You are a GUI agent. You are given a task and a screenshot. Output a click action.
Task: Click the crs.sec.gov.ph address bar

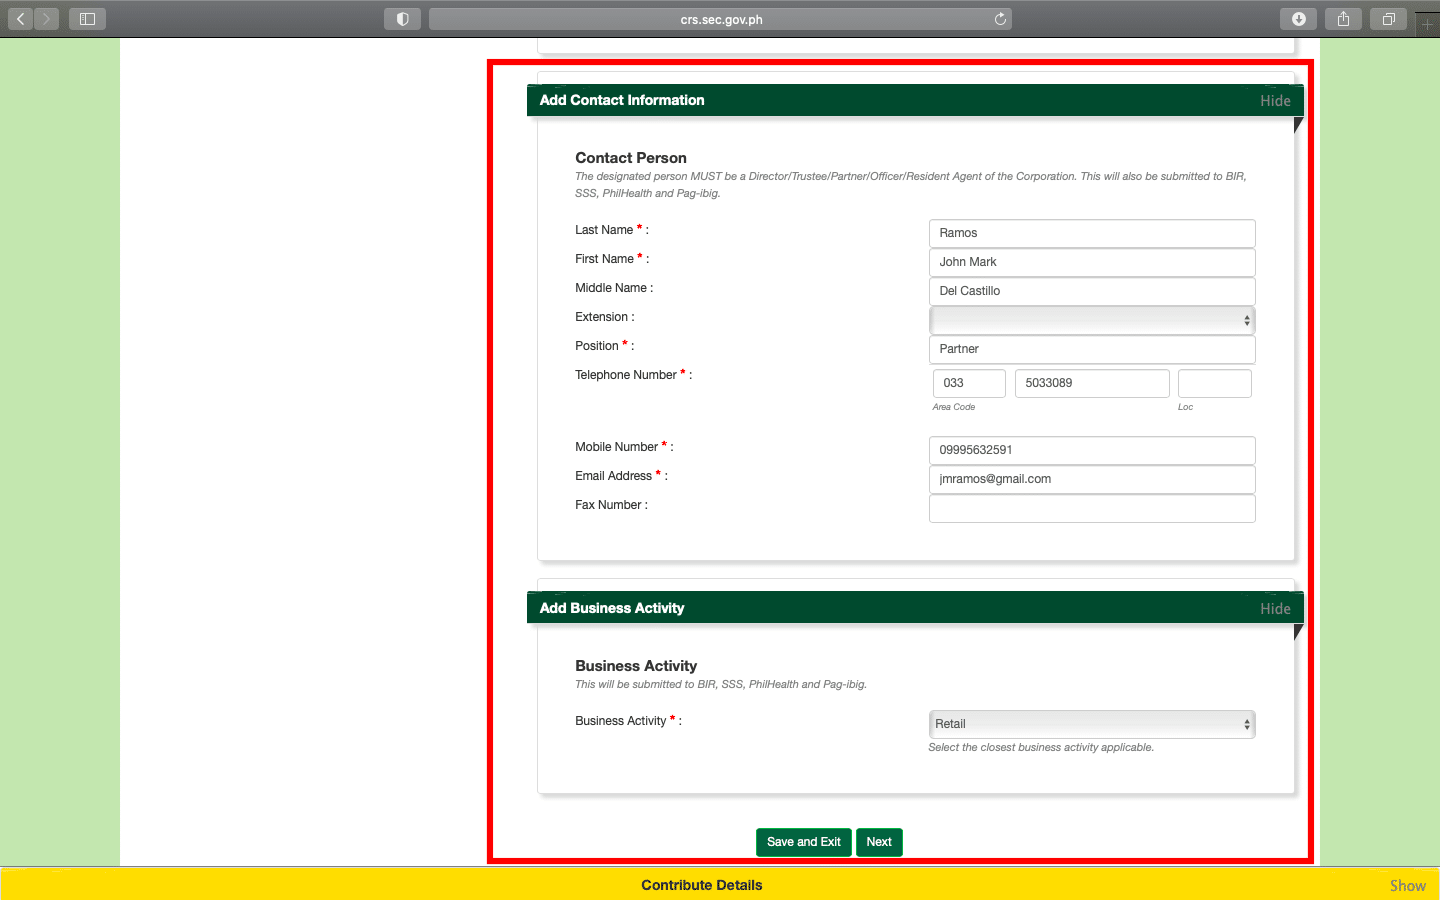[720, 19]
